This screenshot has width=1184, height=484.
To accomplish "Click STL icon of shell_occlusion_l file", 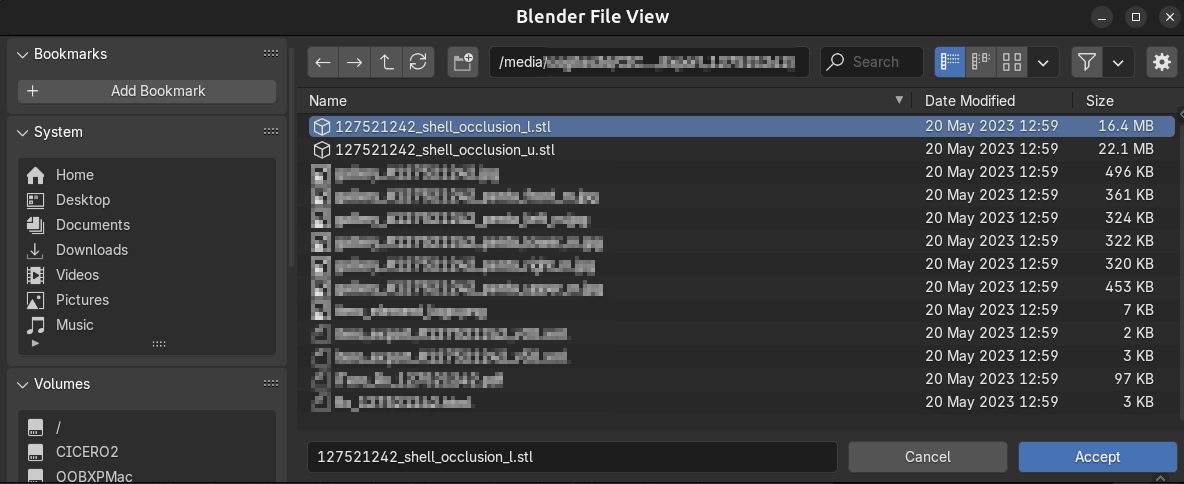I will pyautogui.click(x=322, y=126).
